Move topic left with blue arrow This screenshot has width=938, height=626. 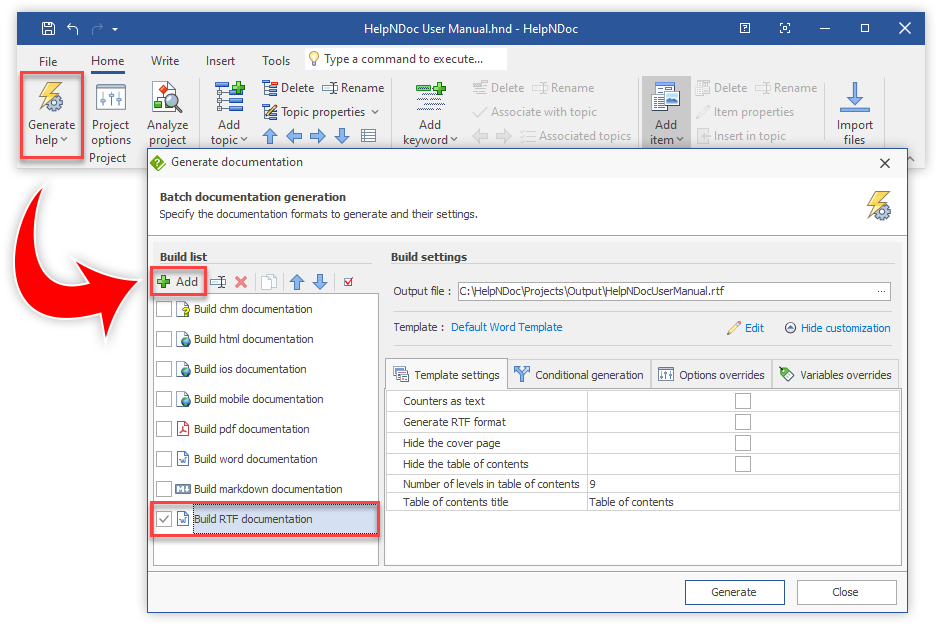pyautogui.click(x=294, y=136)
